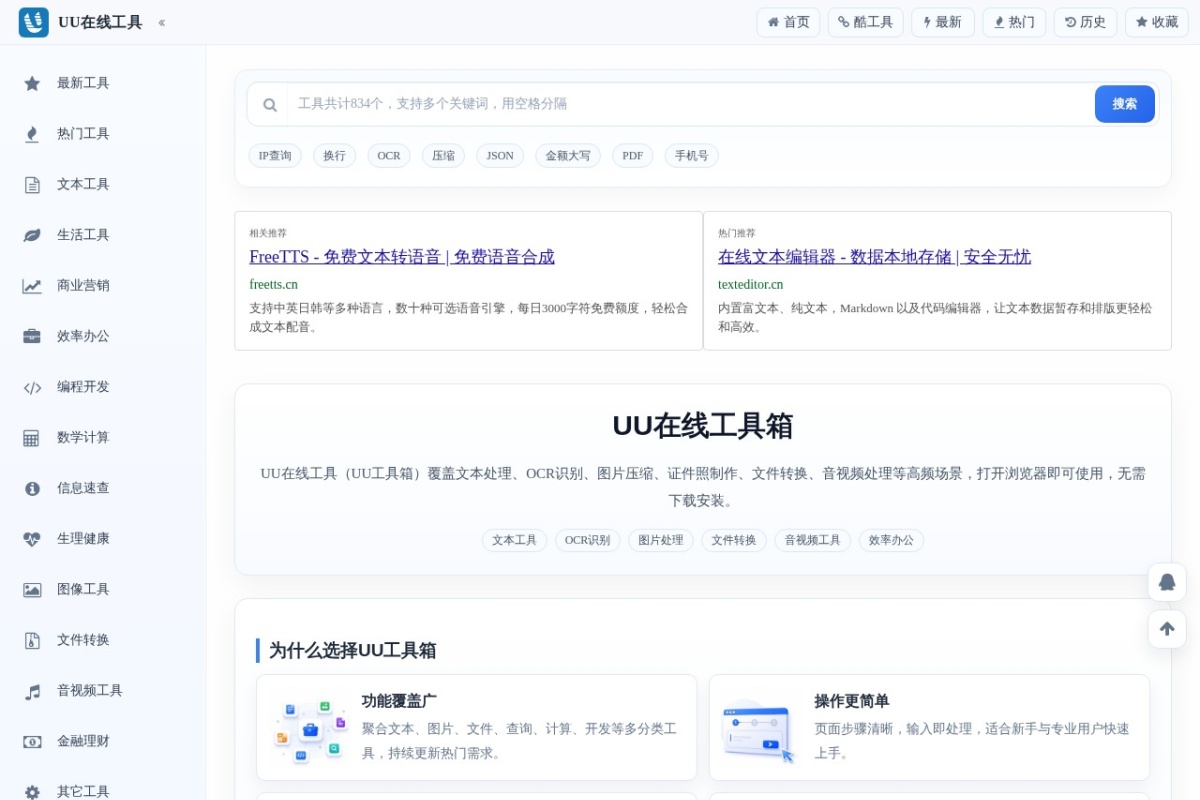
Task: Click the floating QQ contact icon
Action: [x=1167, y=582]
